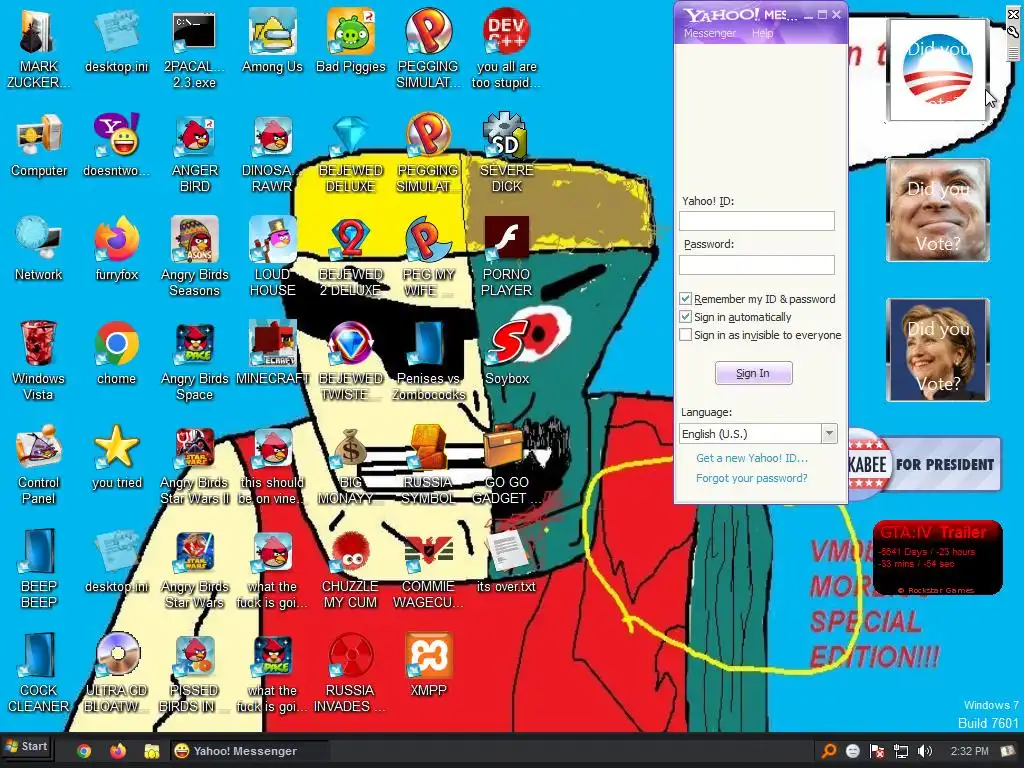
Task: Click Get a new Yahoo! ID link
Action: [x=752, y=458]
